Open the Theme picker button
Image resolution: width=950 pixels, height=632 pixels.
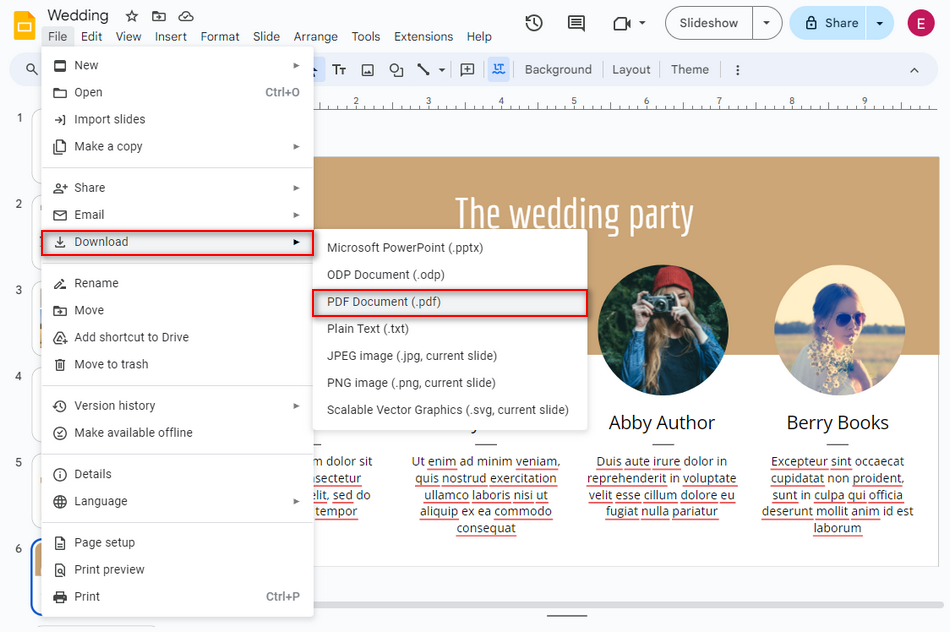point(690,69)
